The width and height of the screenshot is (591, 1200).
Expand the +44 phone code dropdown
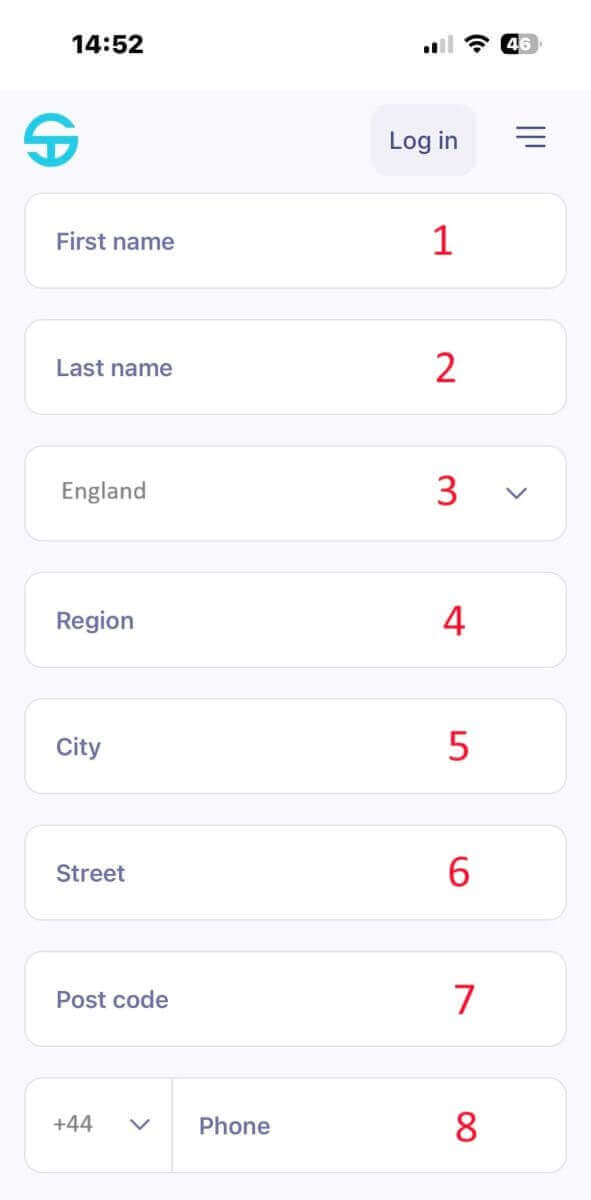point(95,1125)
